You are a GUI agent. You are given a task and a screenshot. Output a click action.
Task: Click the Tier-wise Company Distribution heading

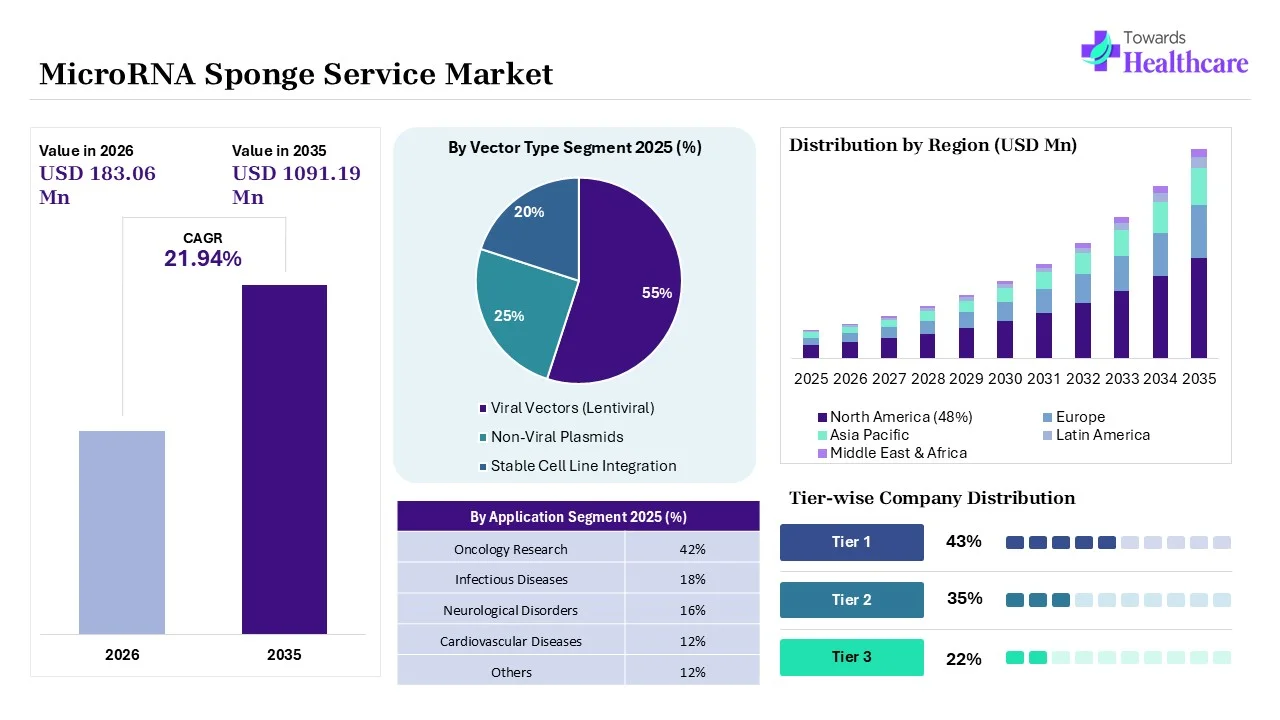tap(932, 498)
